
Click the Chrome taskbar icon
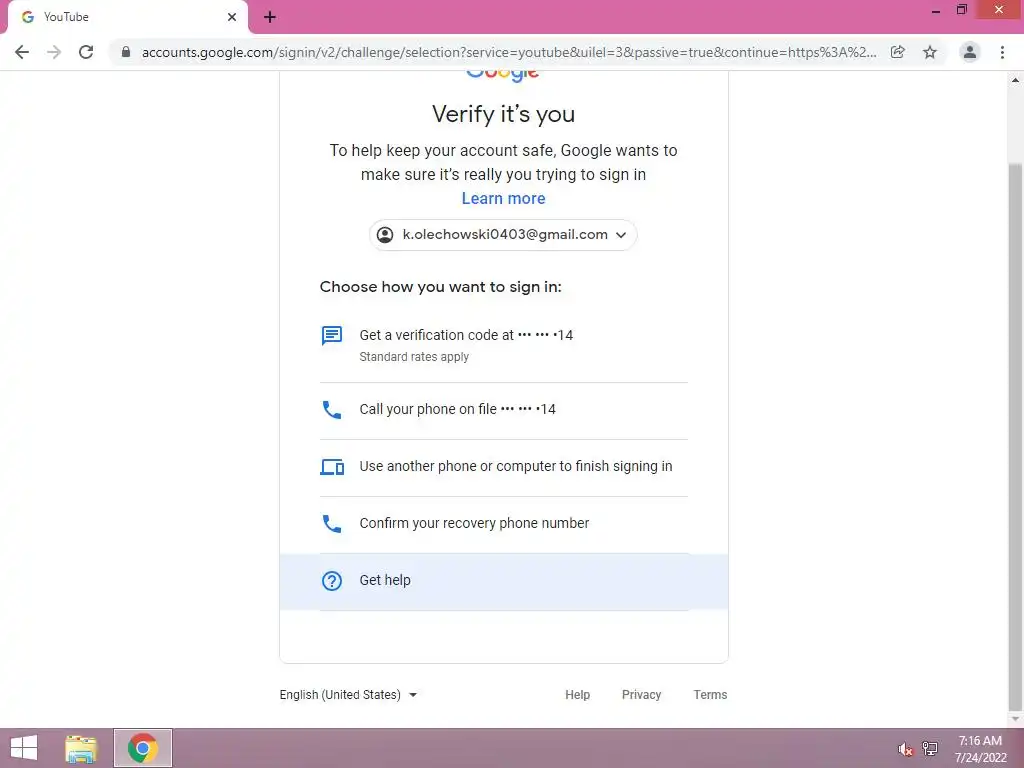(x=143, y=748)
